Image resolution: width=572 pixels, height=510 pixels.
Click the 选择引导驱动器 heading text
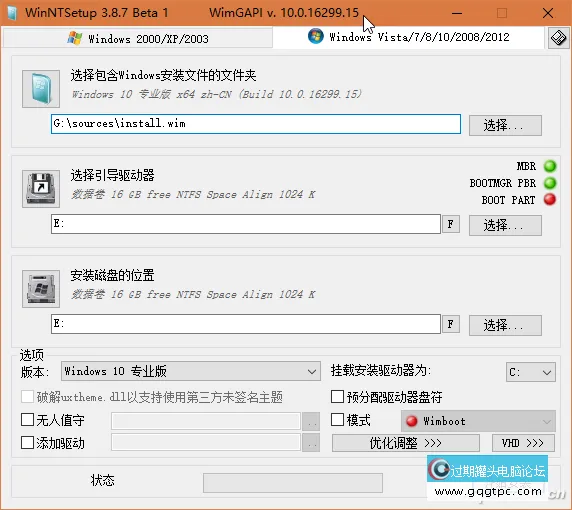click(112, 175)
